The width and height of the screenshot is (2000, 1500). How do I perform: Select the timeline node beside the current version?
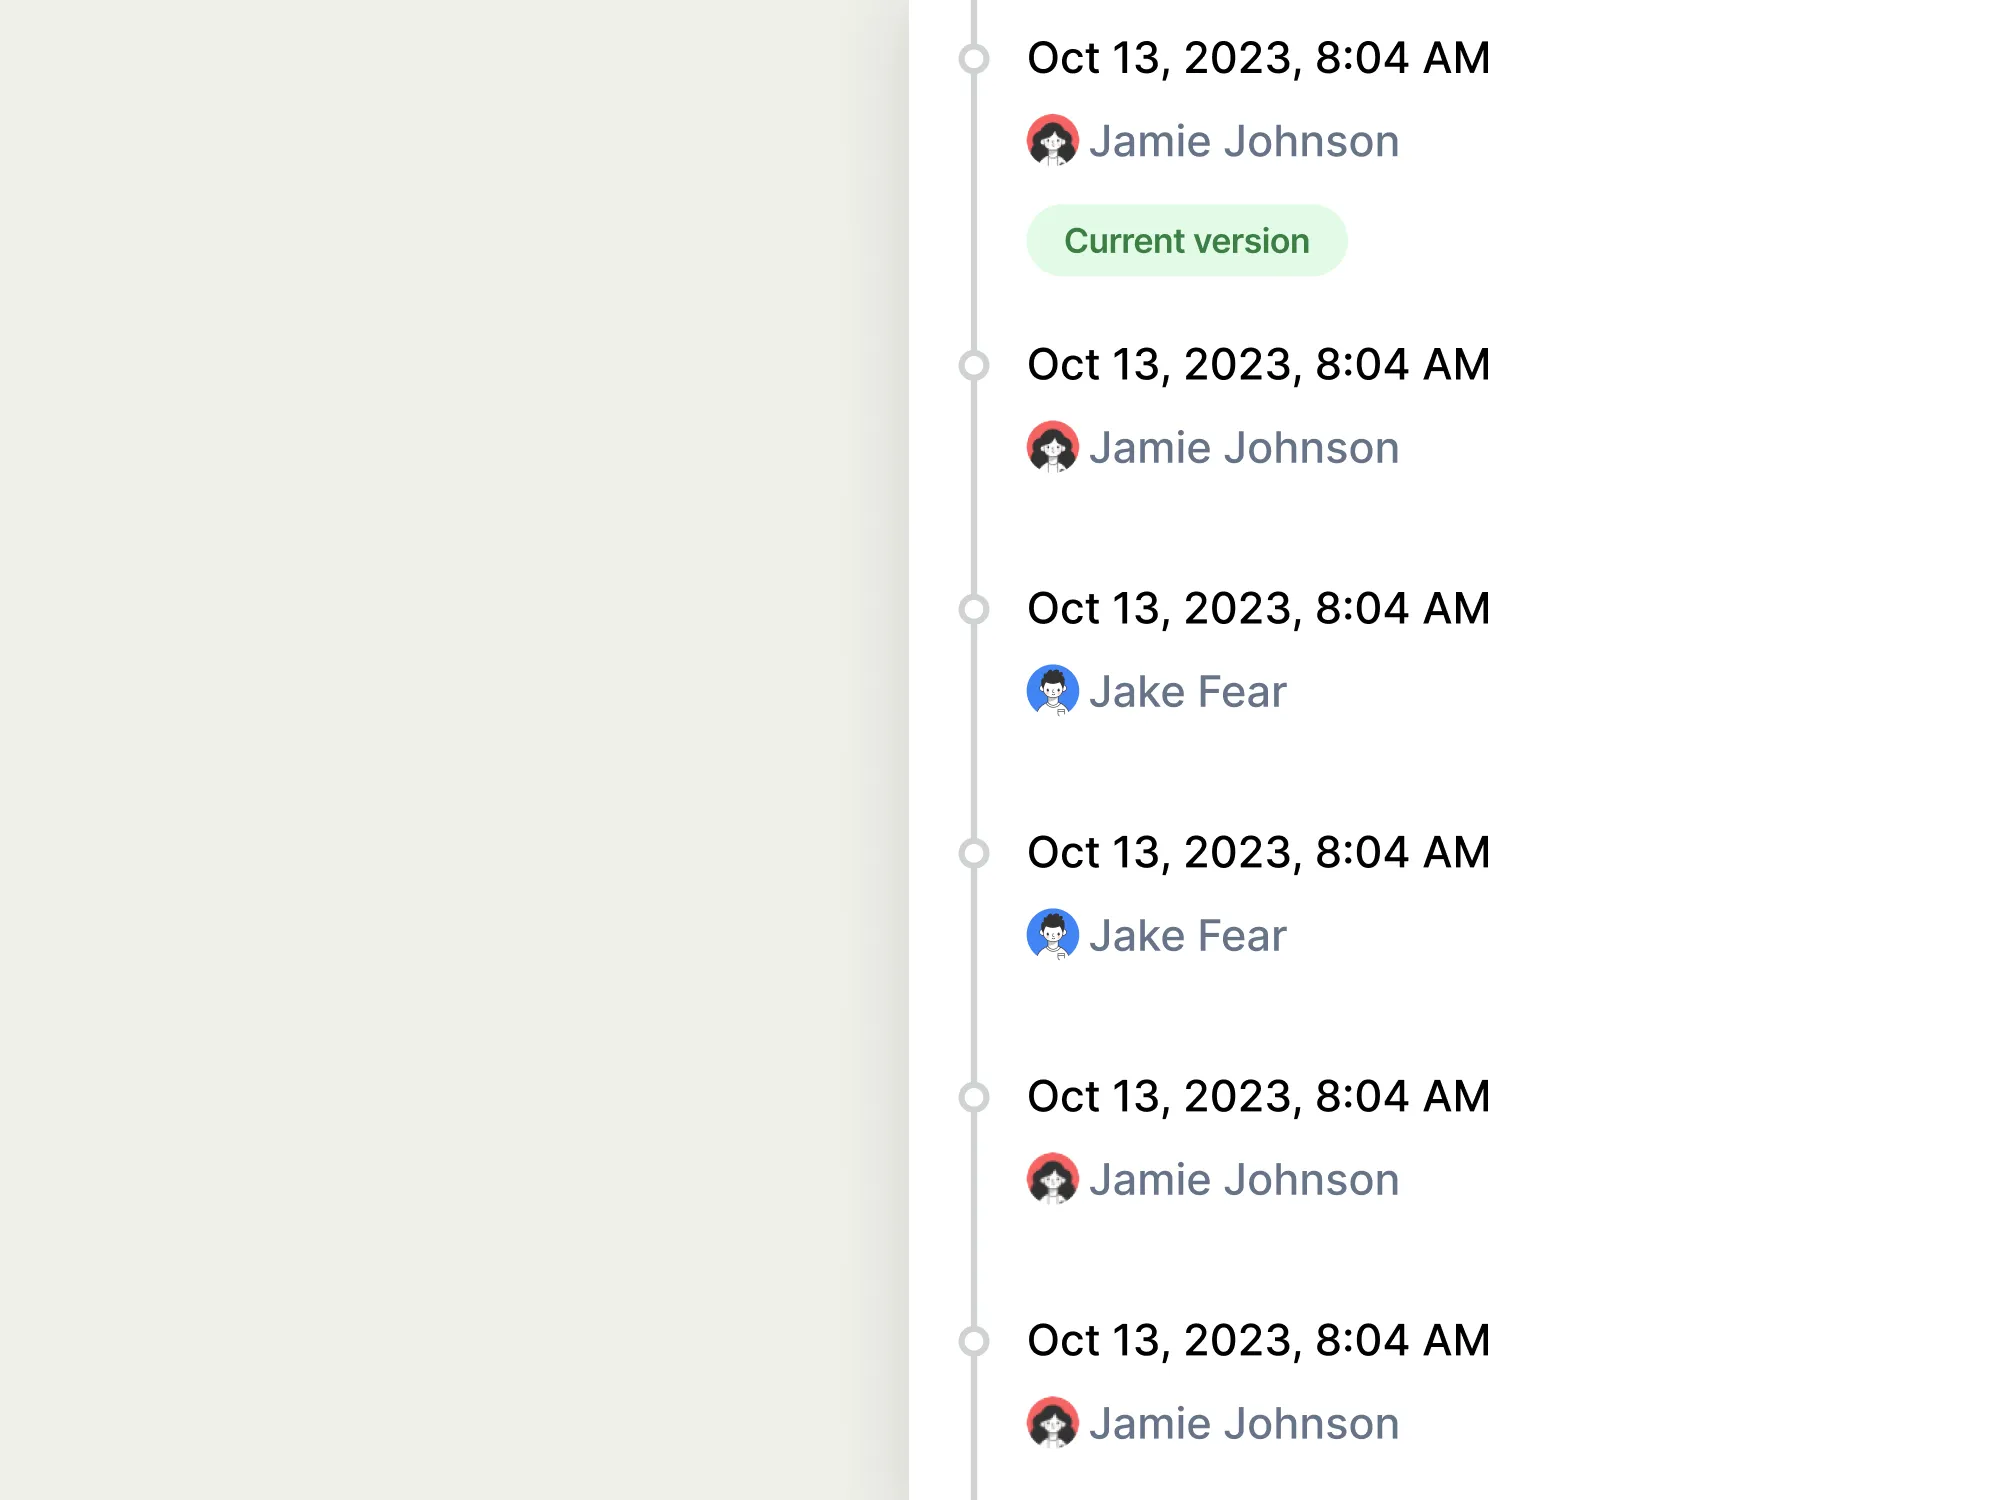(x=974, y=58)
